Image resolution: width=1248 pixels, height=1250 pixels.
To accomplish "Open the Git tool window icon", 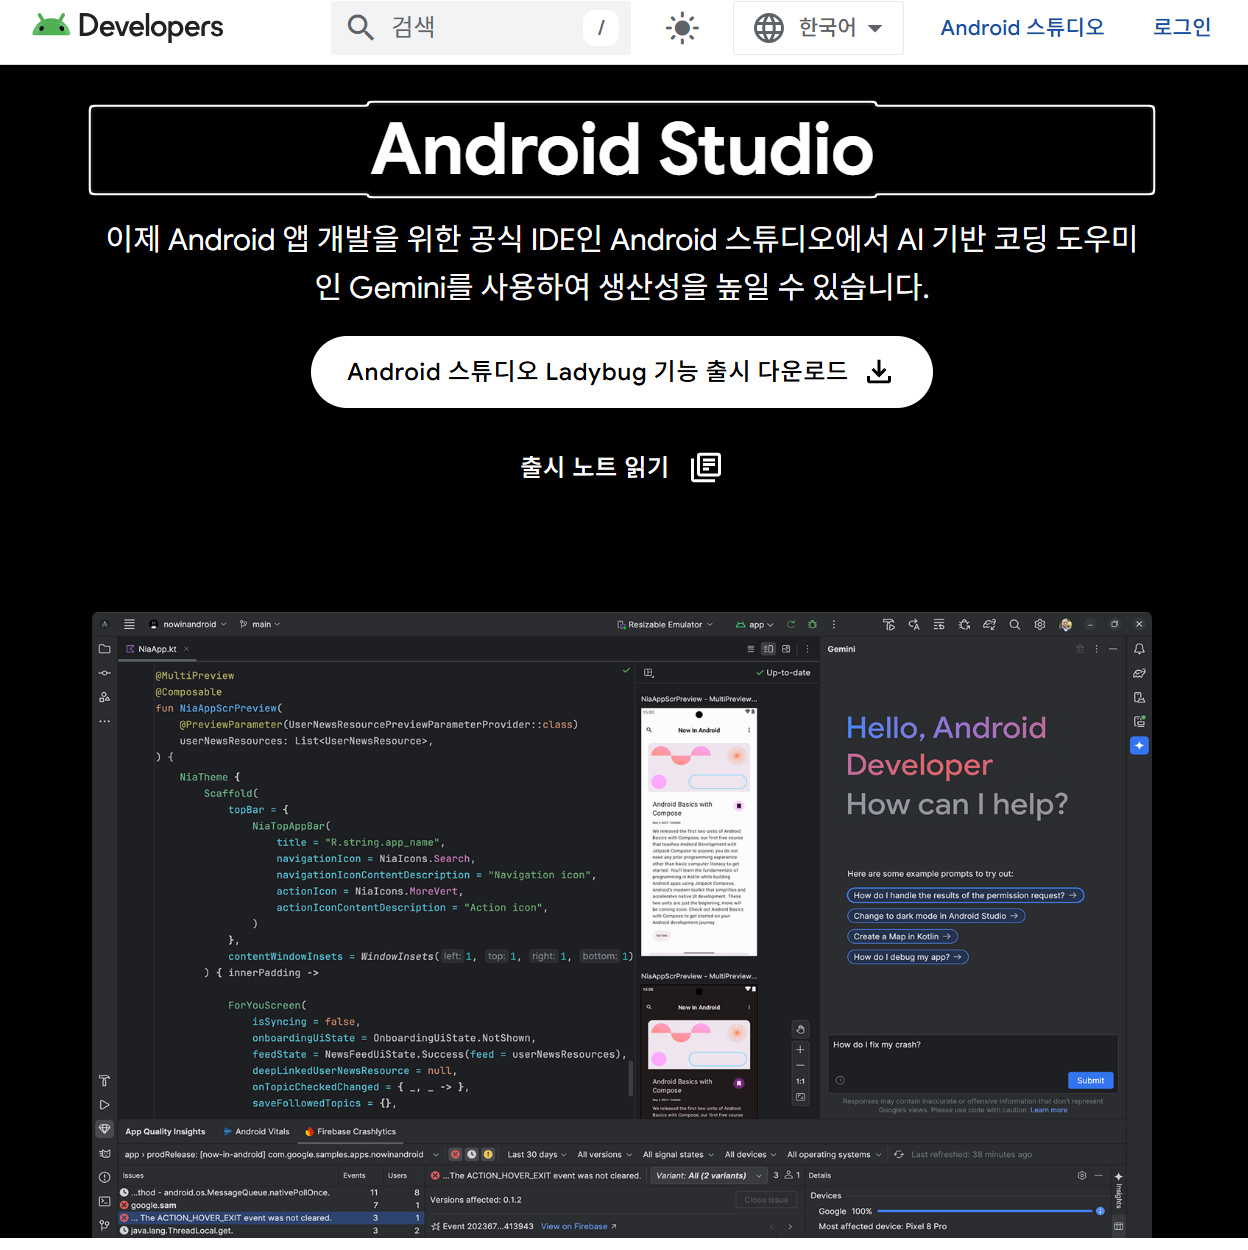I will 104,1225.
